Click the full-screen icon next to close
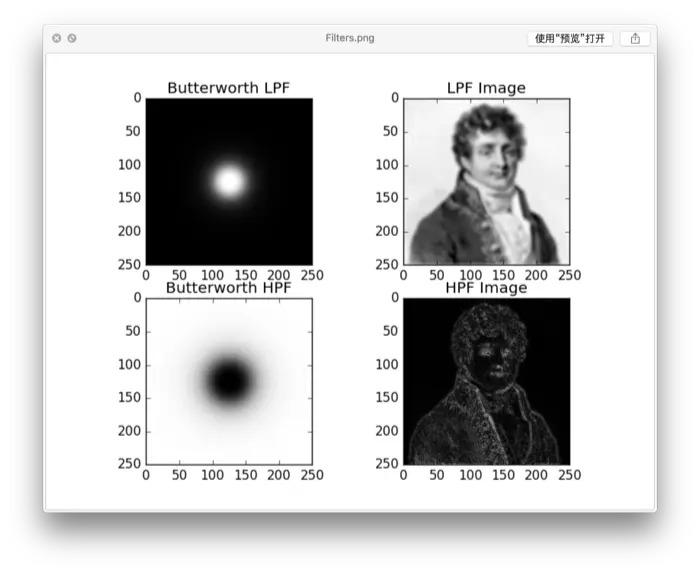Image resolution: width=700 pixels, height=573 pixels. 72,38
